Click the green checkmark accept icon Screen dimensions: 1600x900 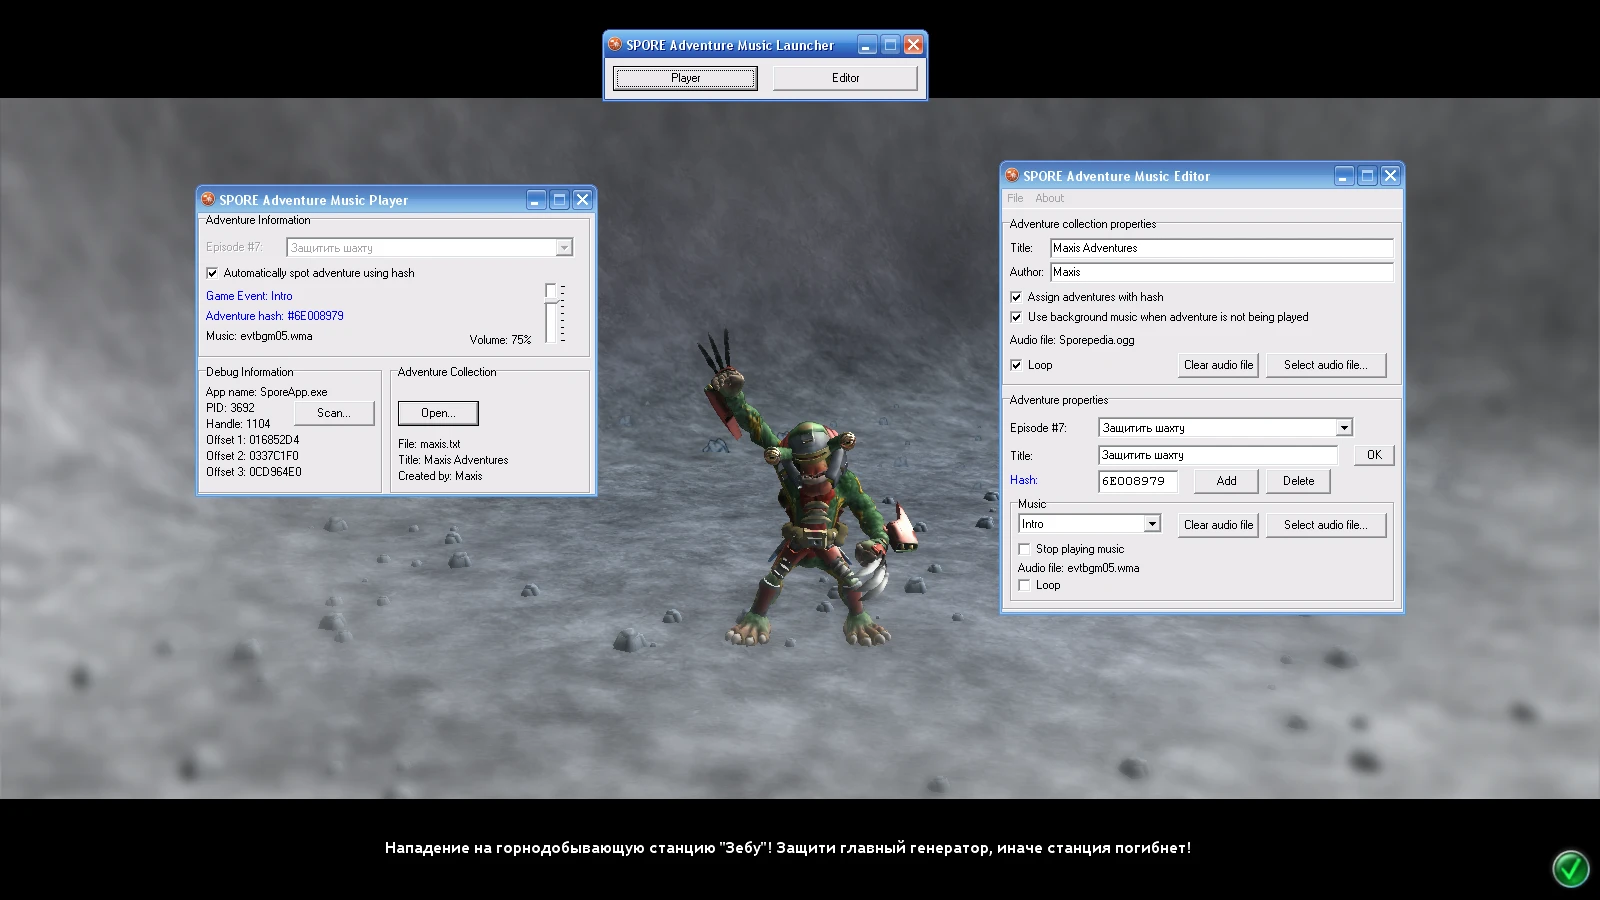tap(1570, 868)
